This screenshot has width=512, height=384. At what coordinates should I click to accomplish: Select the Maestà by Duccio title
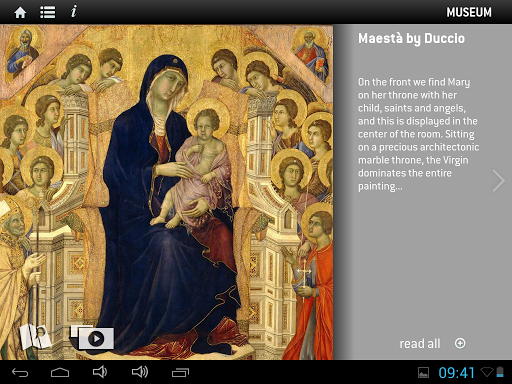(x=411, y=39)
